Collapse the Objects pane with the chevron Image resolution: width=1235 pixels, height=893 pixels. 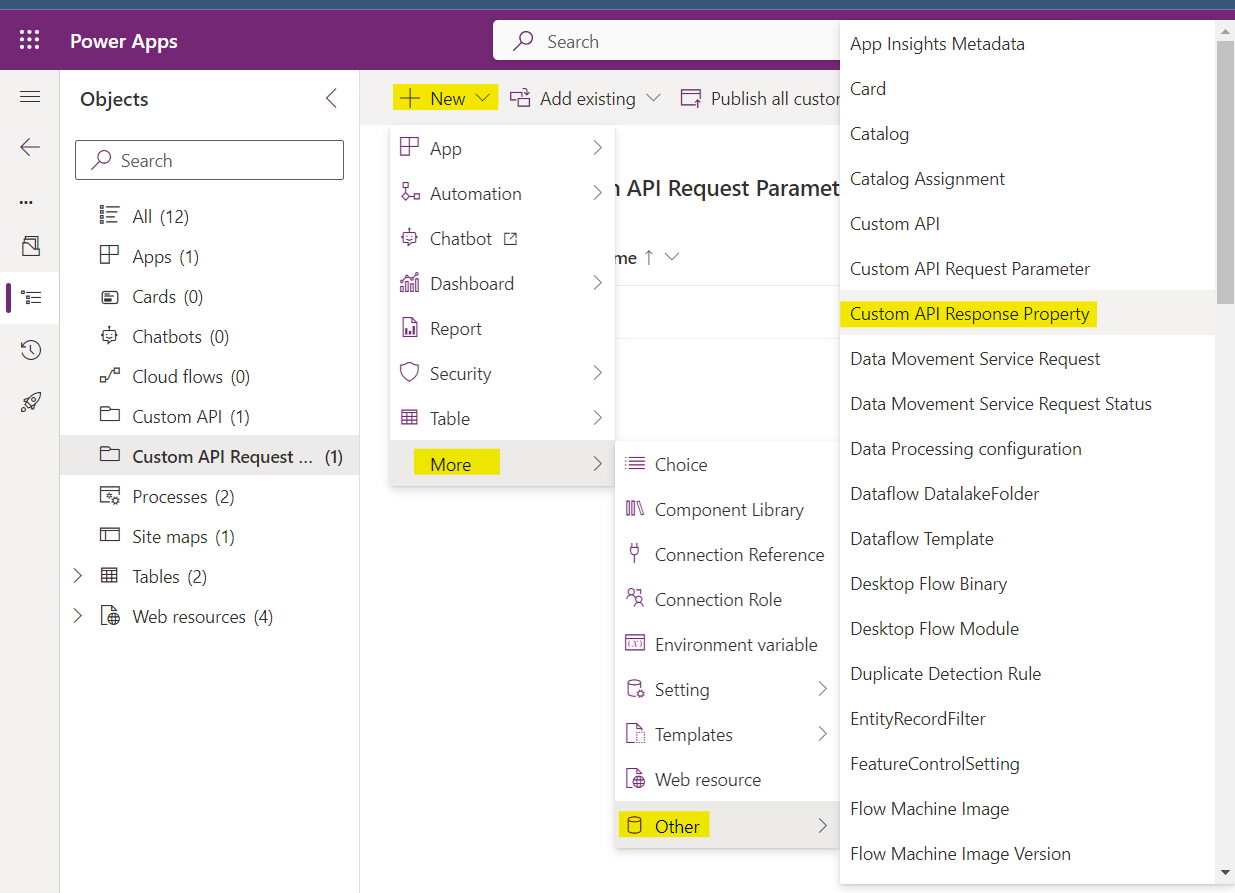[332, 98]
